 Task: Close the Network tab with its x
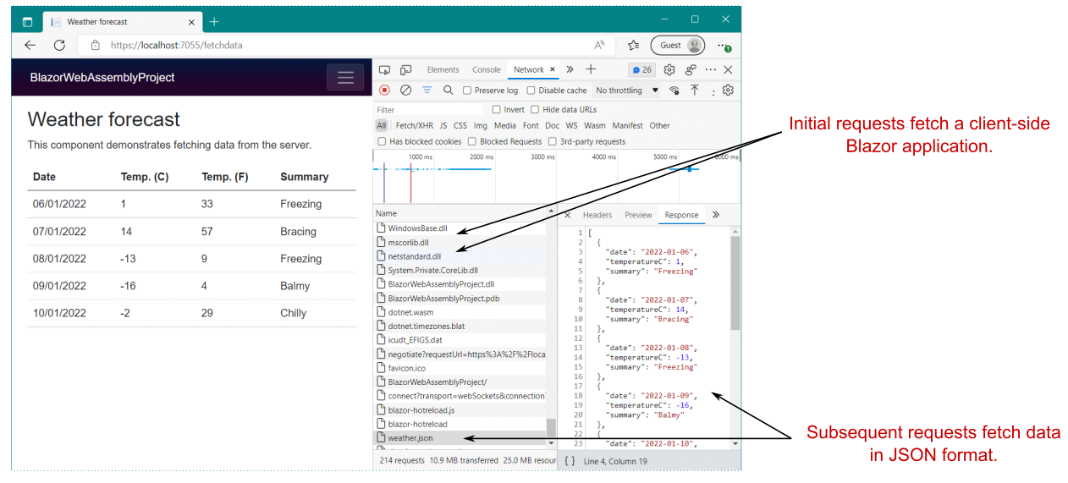552,69
